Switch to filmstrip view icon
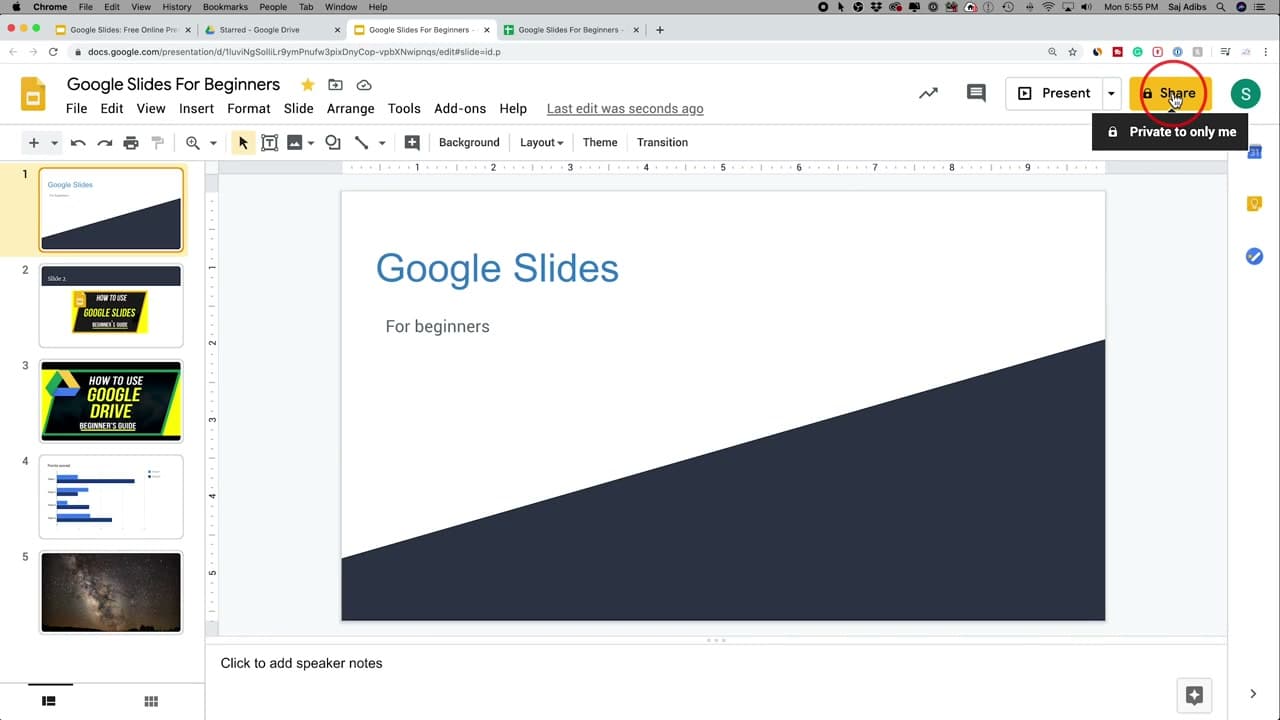The height and width of the screenshot is (720, 1280). pos(48,702)
